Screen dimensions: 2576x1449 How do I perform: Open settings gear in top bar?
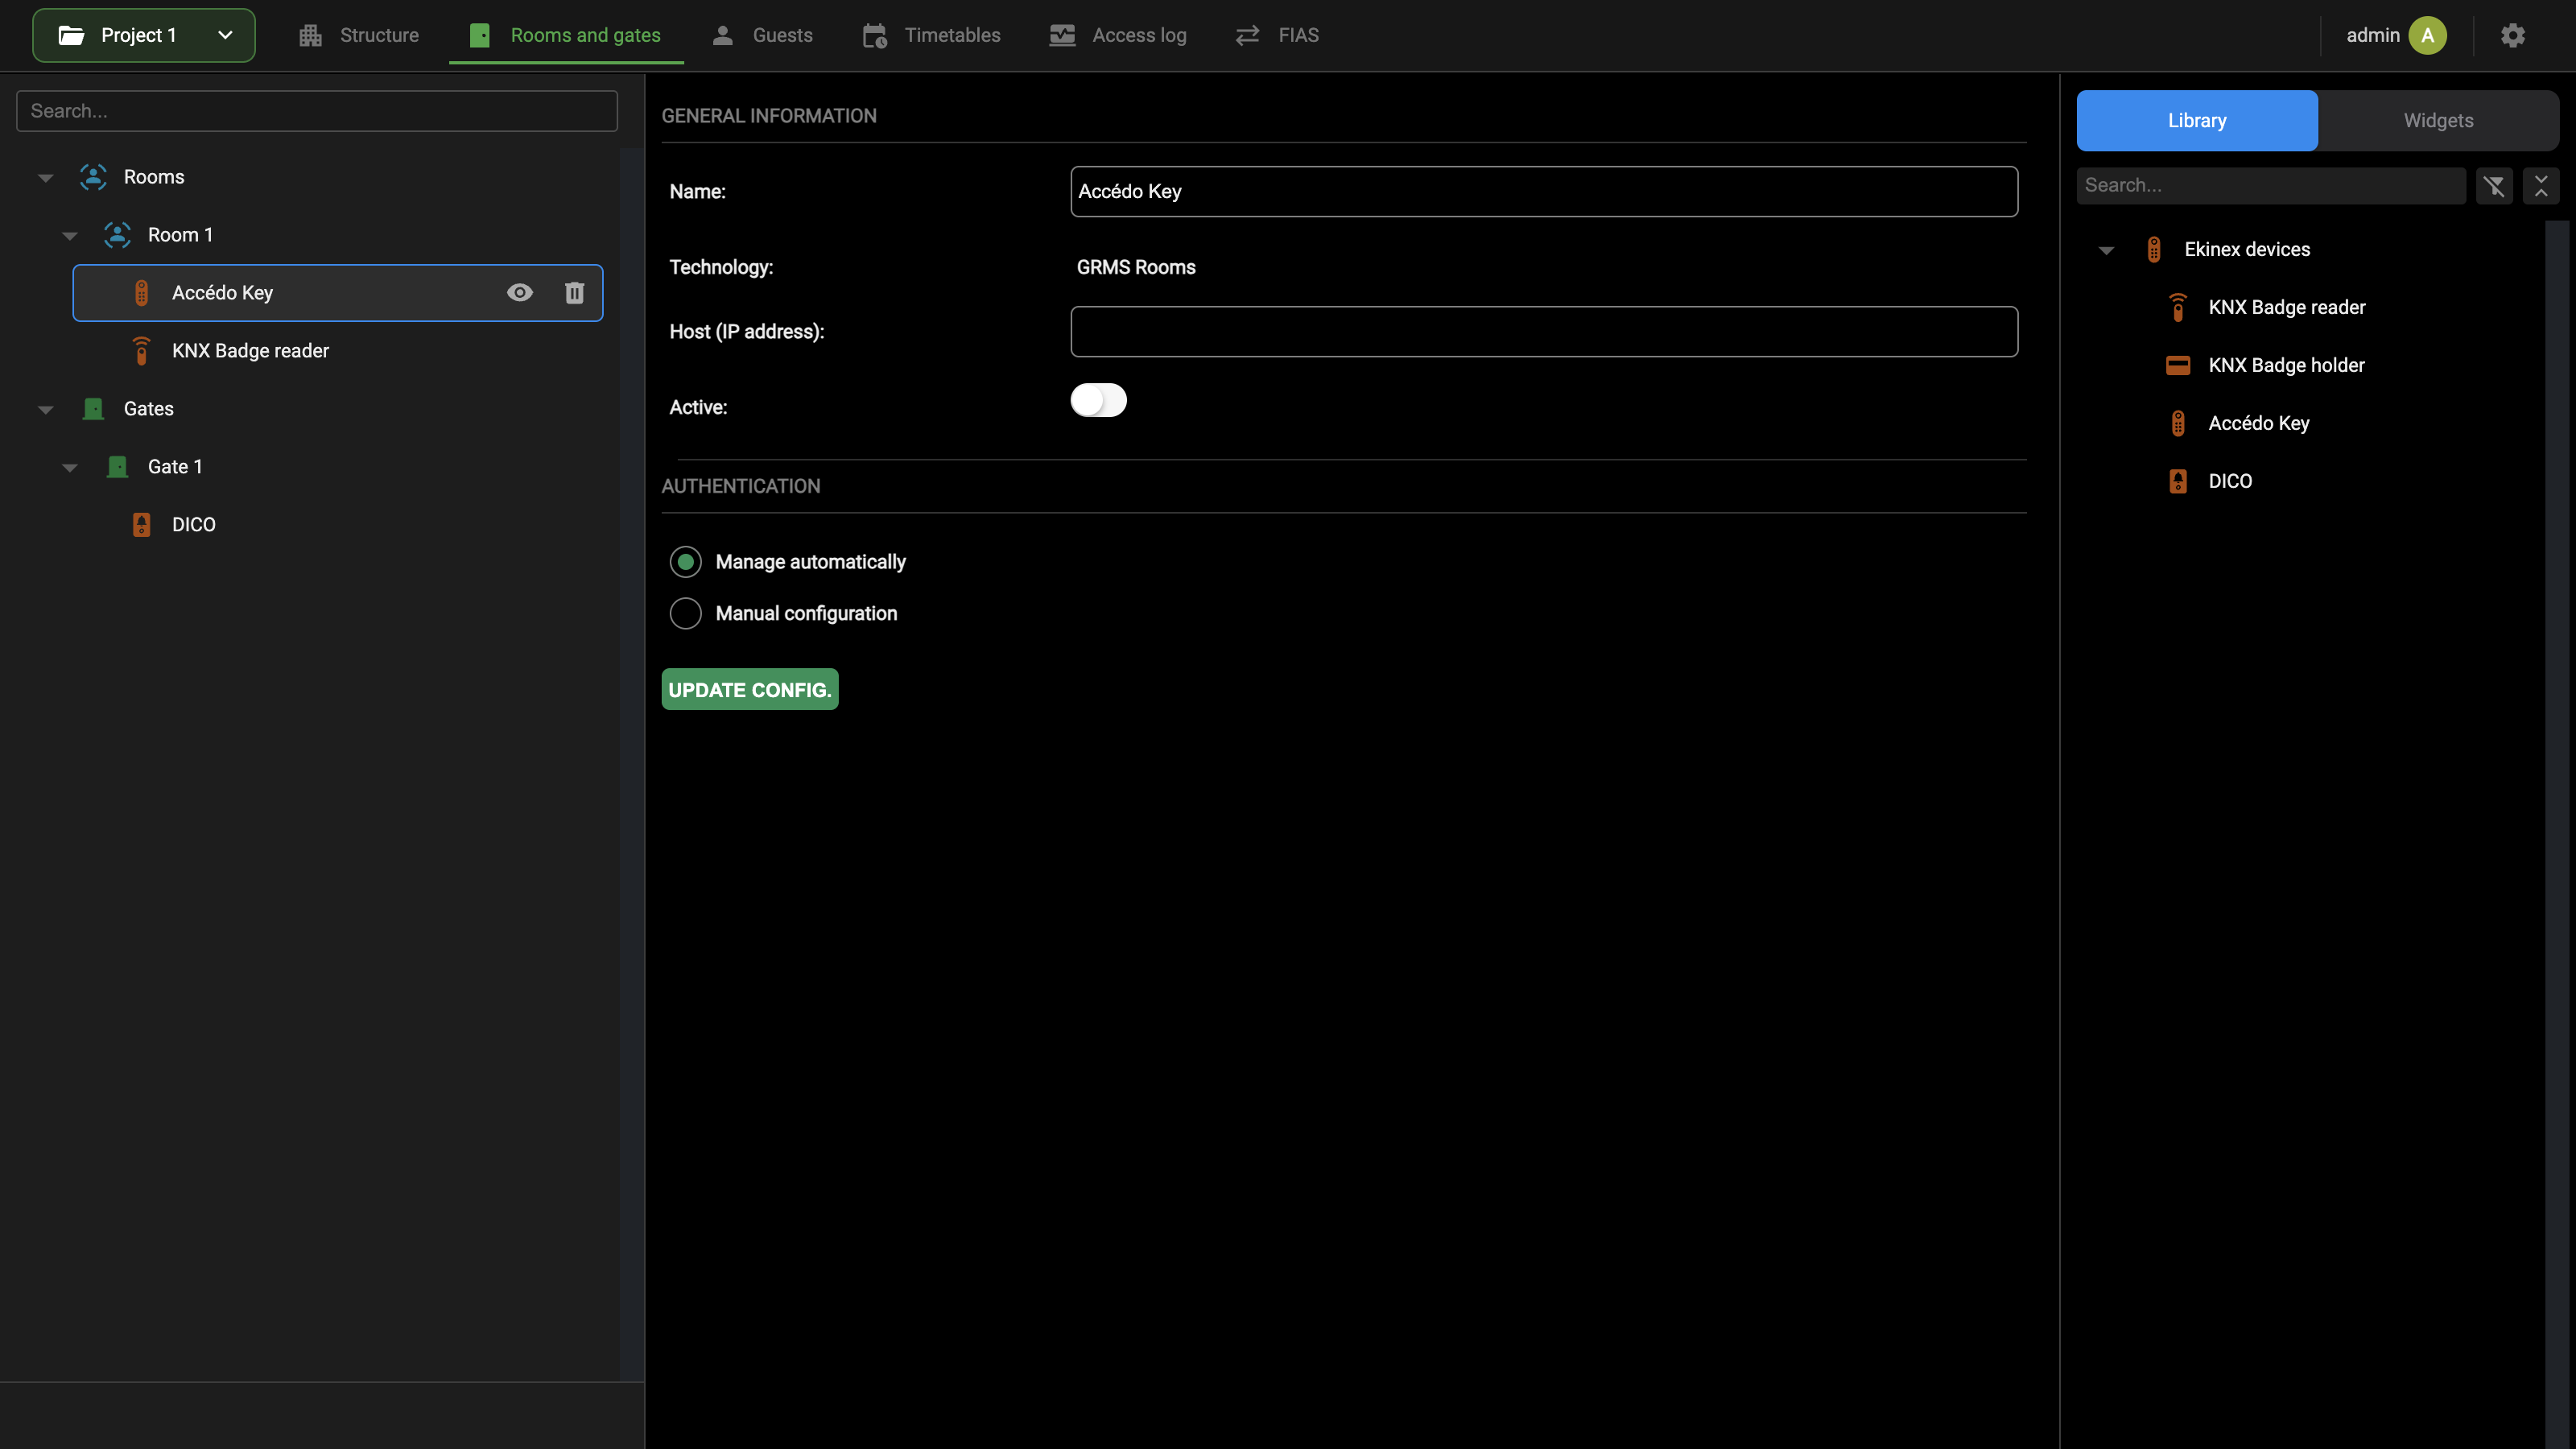[x=2513, y=35]
